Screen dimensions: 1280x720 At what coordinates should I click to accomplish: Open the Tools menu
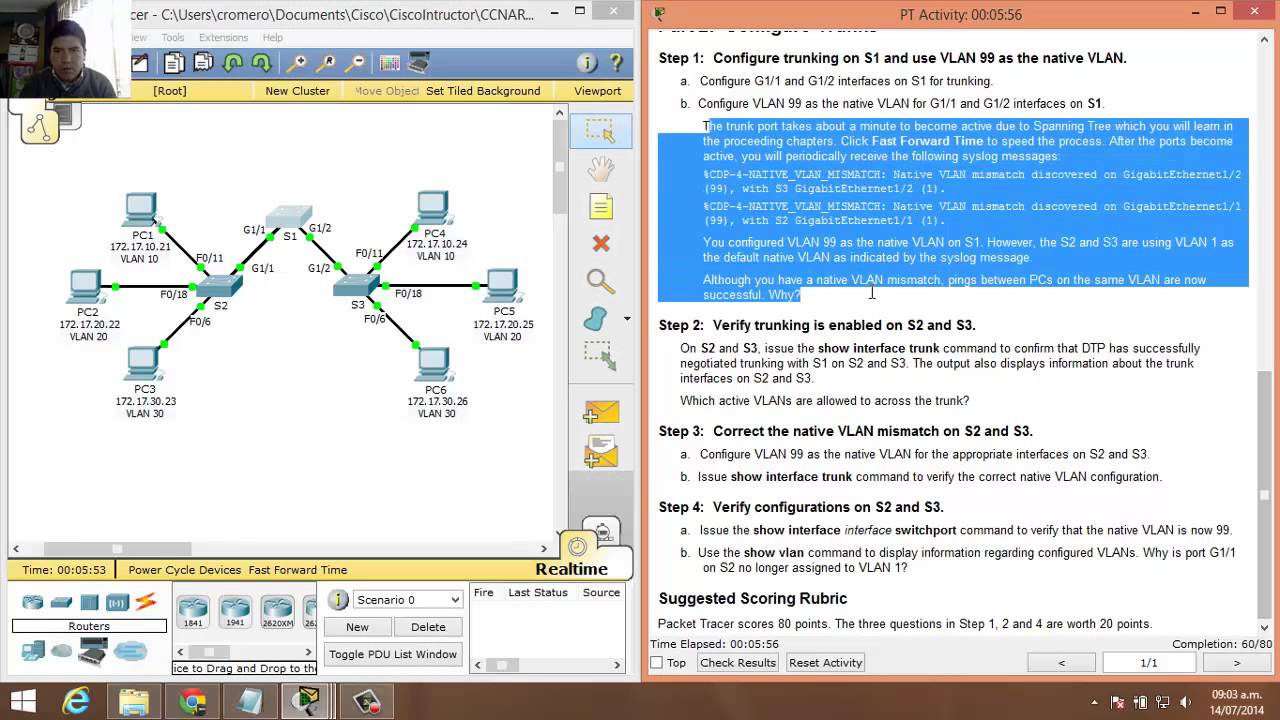pos(173,38)
